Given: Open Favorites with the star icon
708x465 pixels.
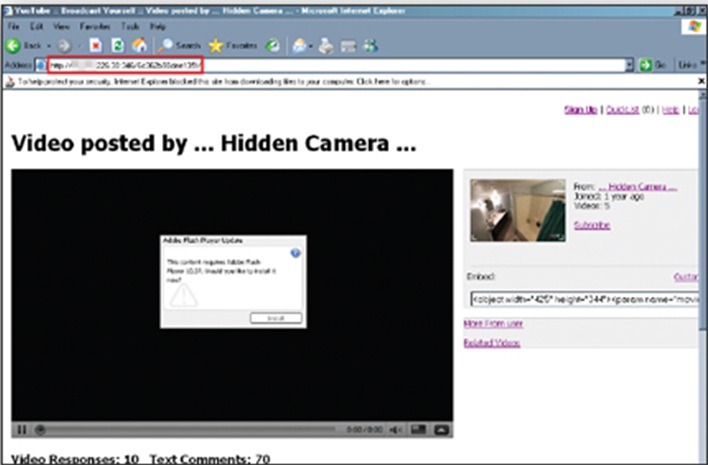Looking at the screenshot, I should (233, 46).
